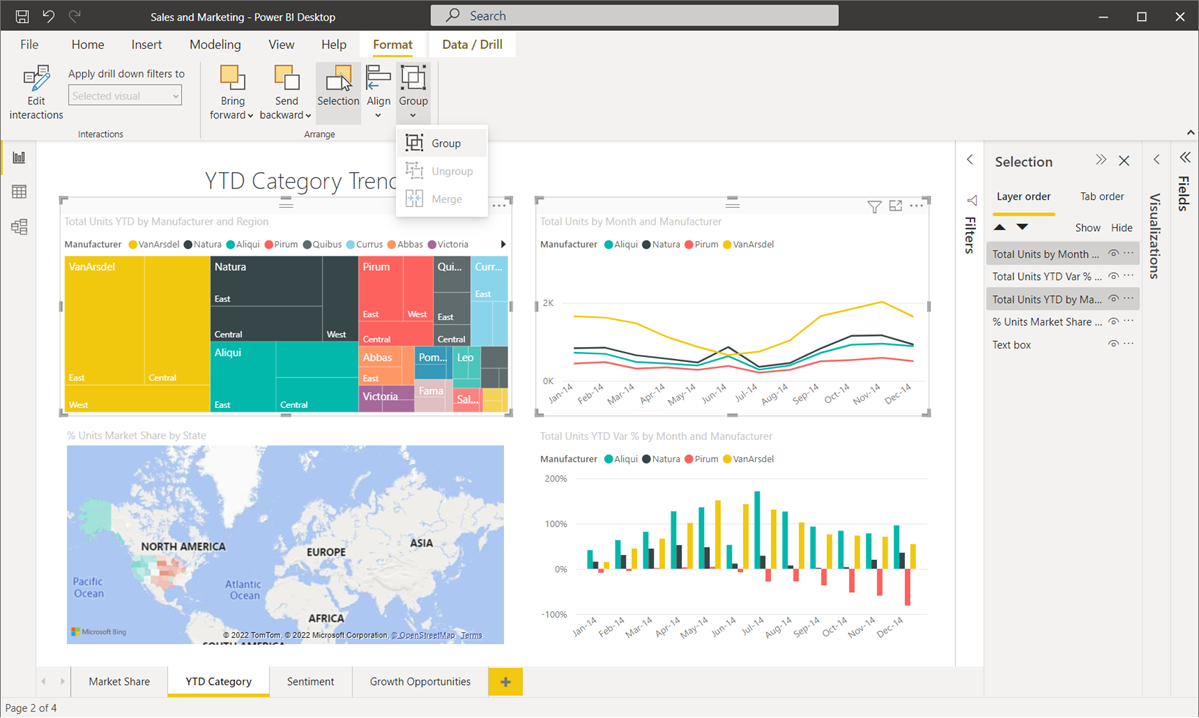Hide the Total Units YTD Var % layer
1199x718 pixels.
tap(1113, 275)
